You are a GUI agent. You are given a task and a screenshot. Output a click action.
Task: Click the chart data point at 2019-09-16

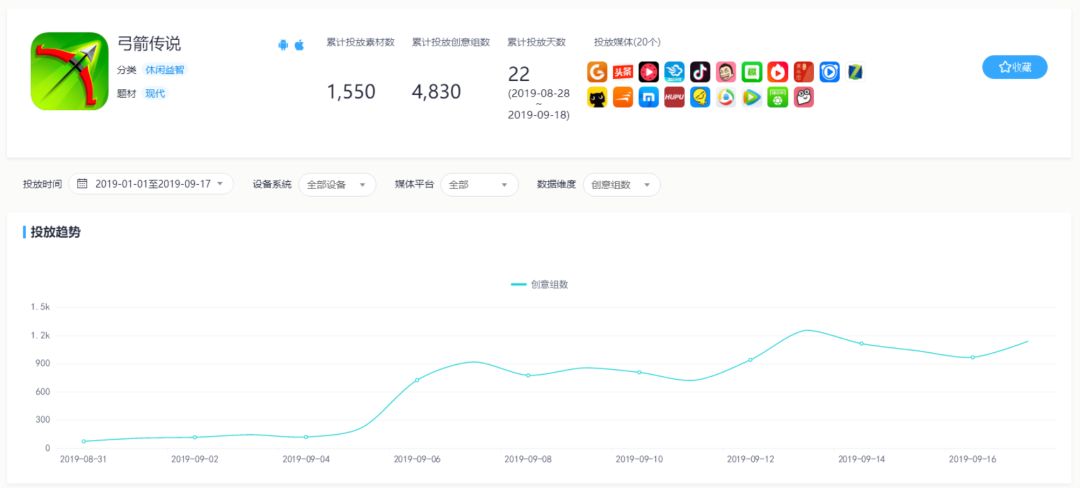pyautogui.click(x=973, y=357)
